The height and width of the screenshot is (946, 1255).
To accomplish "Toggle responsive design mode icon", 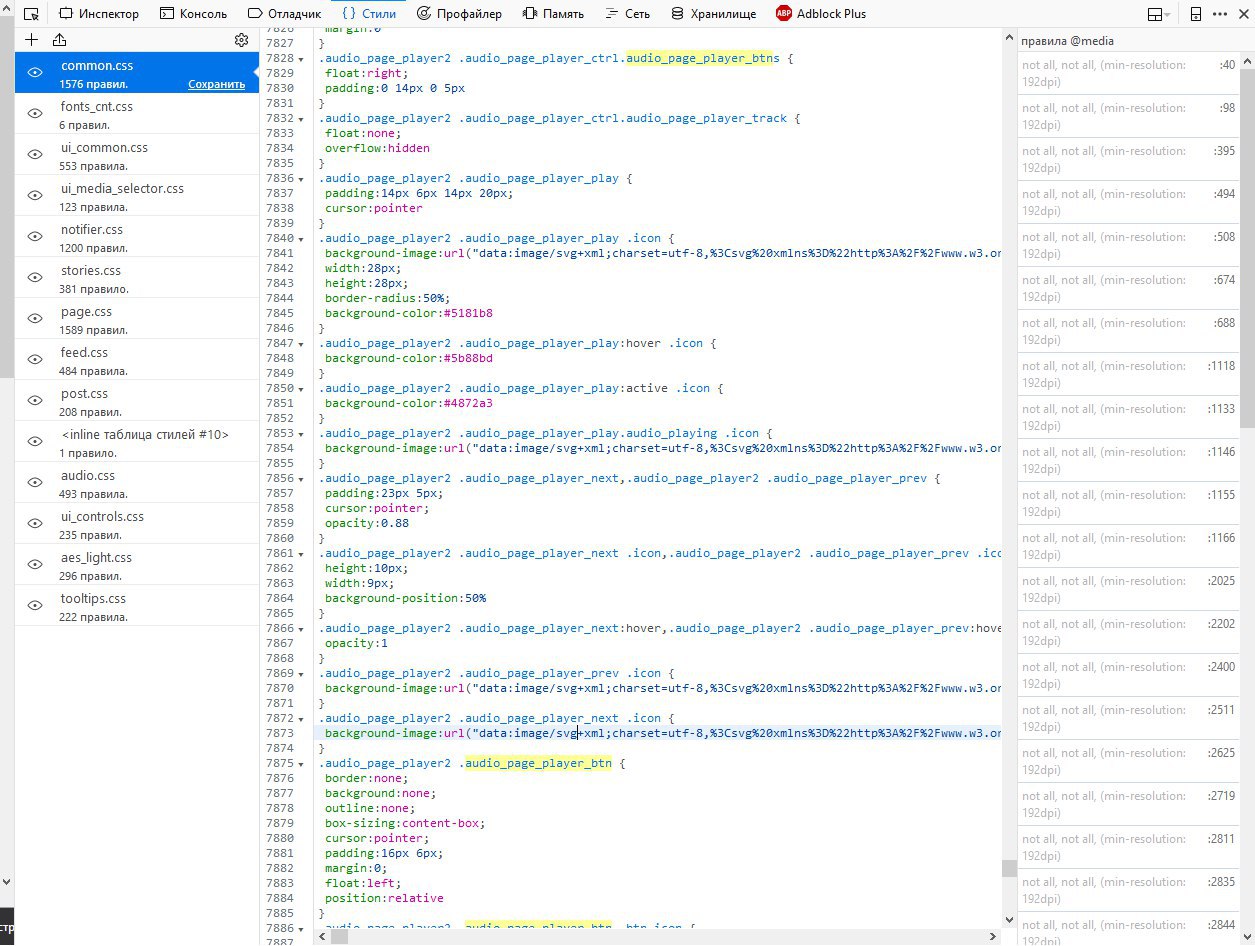I will [1195, 14].
